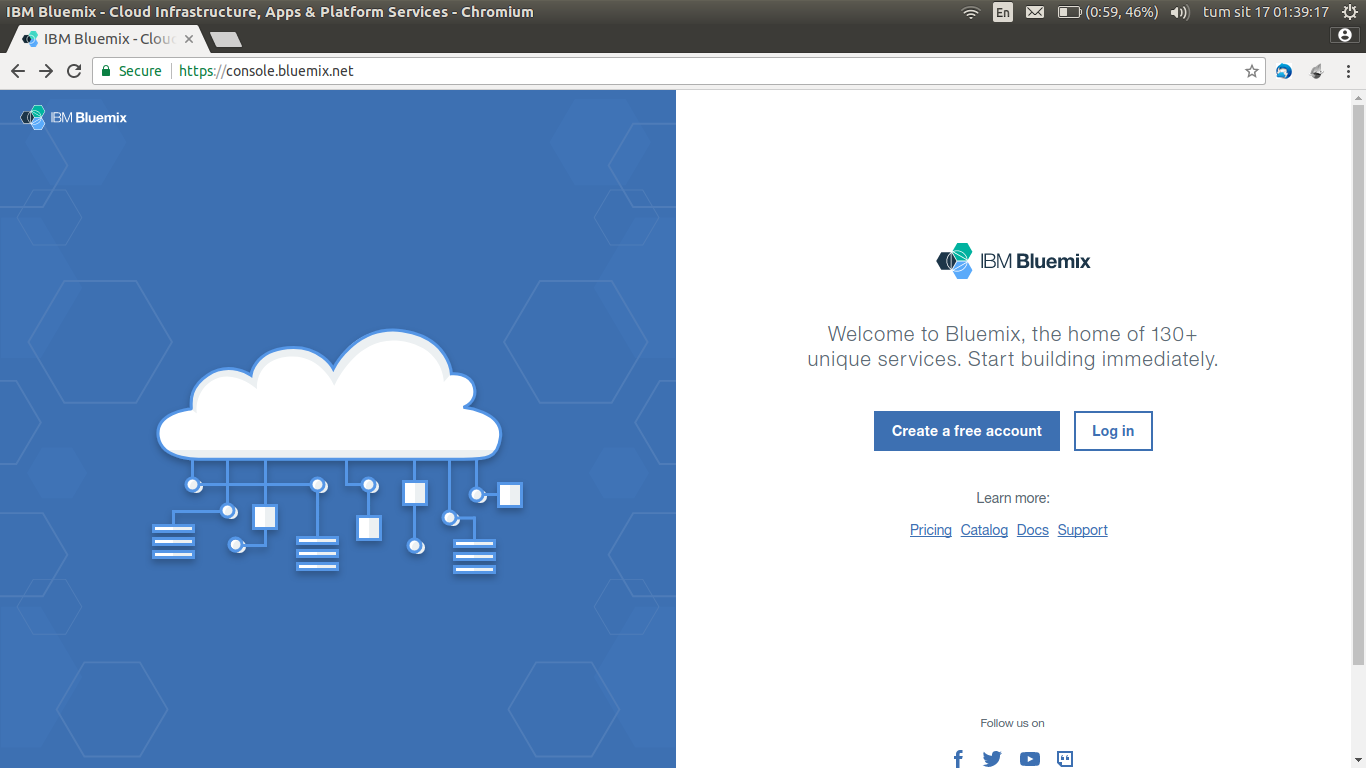This screenshot has width=1366, height=768.
Task: Reload the Bluemix page
Action: pos(74,71)
